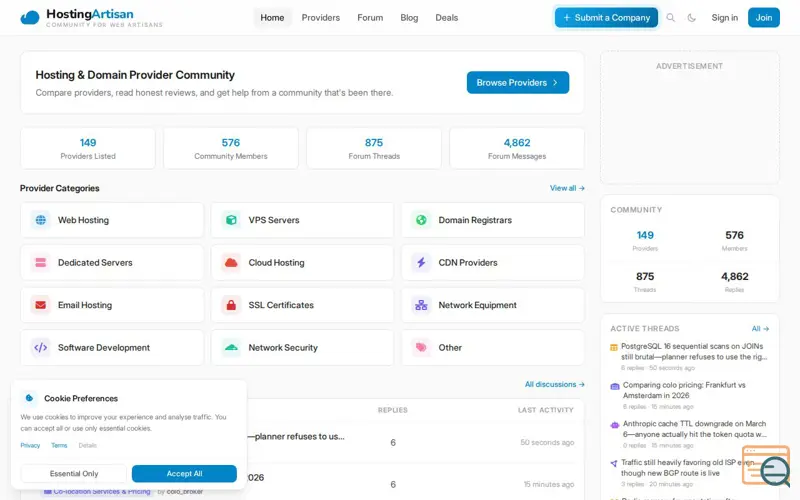Click Submit a Company button
The height and width of the screenshot is (500, 800).
click(x=606, y=18)
